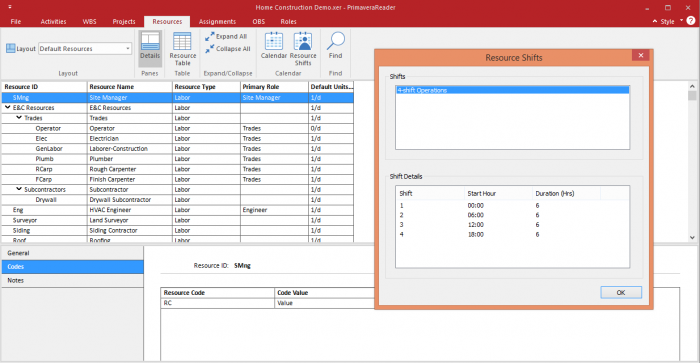The height and width of the screenshot is (363, 700).
Task: Select the SMng resource row
Action: coord(178,97)
